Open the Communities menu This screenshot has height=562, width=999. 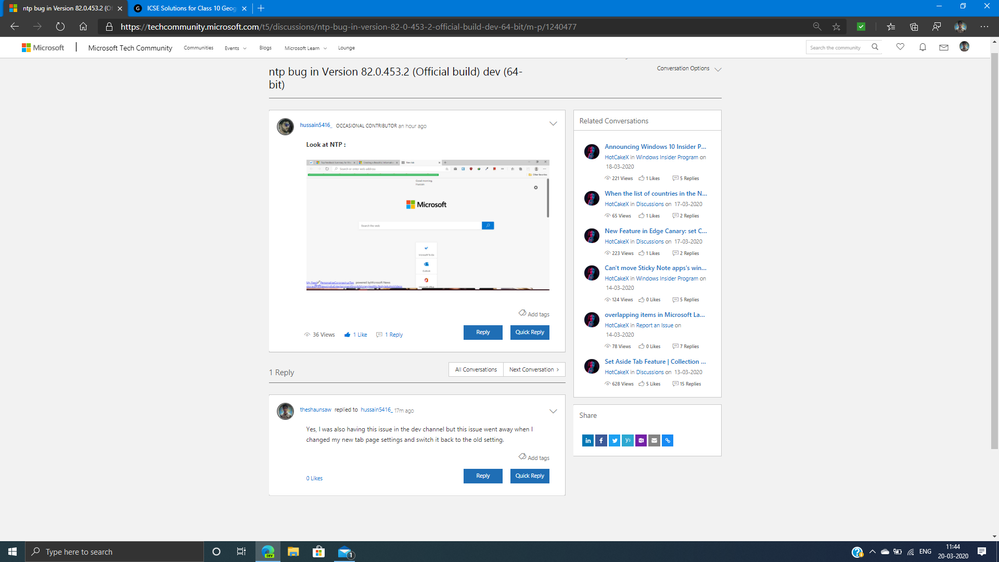[x=198, y=48]
